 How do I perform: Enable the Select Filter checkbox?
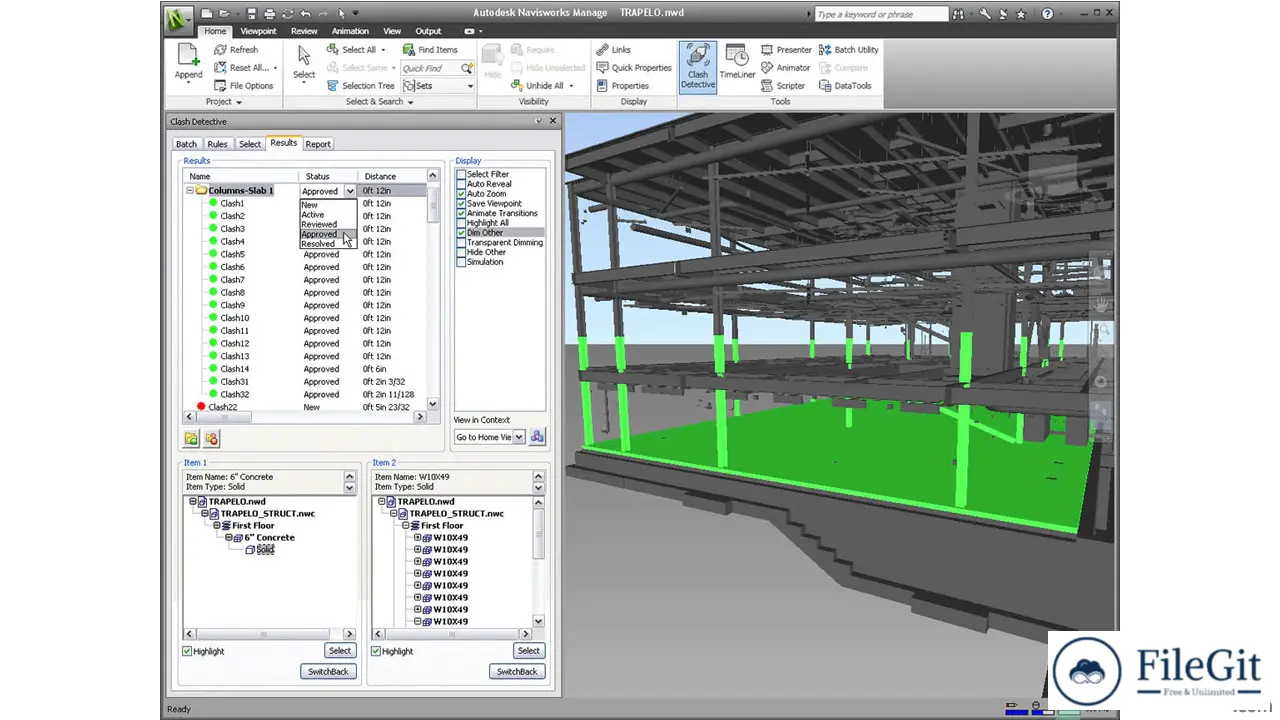[461, 174]
